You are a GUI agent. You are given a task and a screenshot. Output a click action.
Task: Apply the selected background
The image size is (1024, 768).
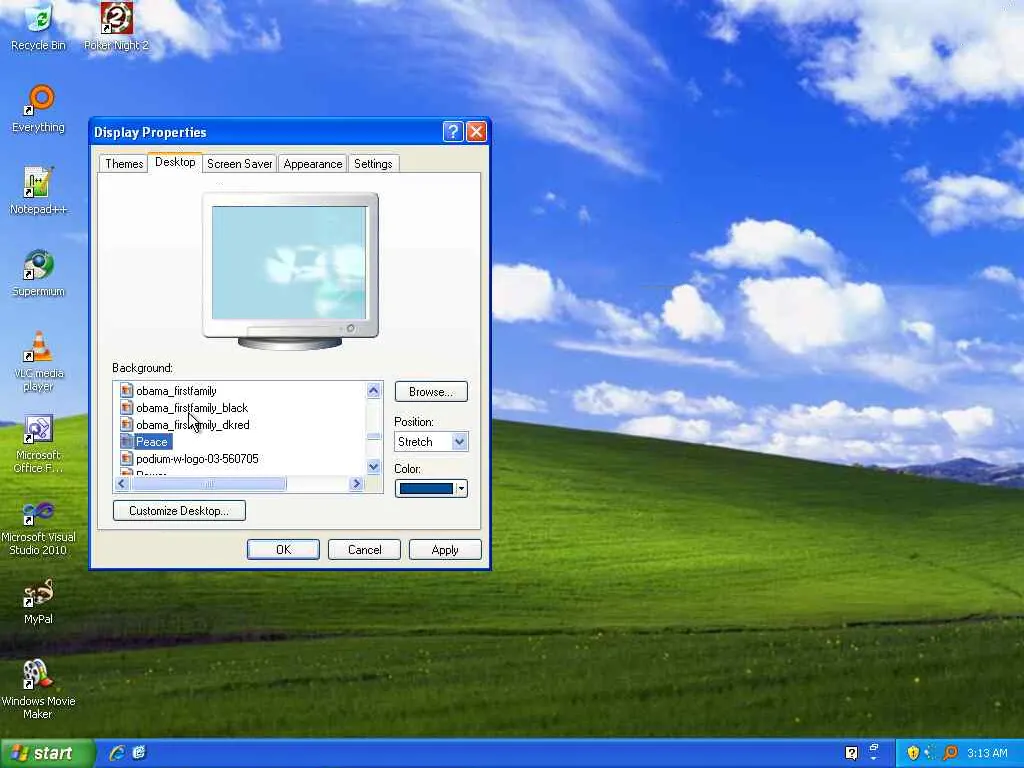[445, 550]
